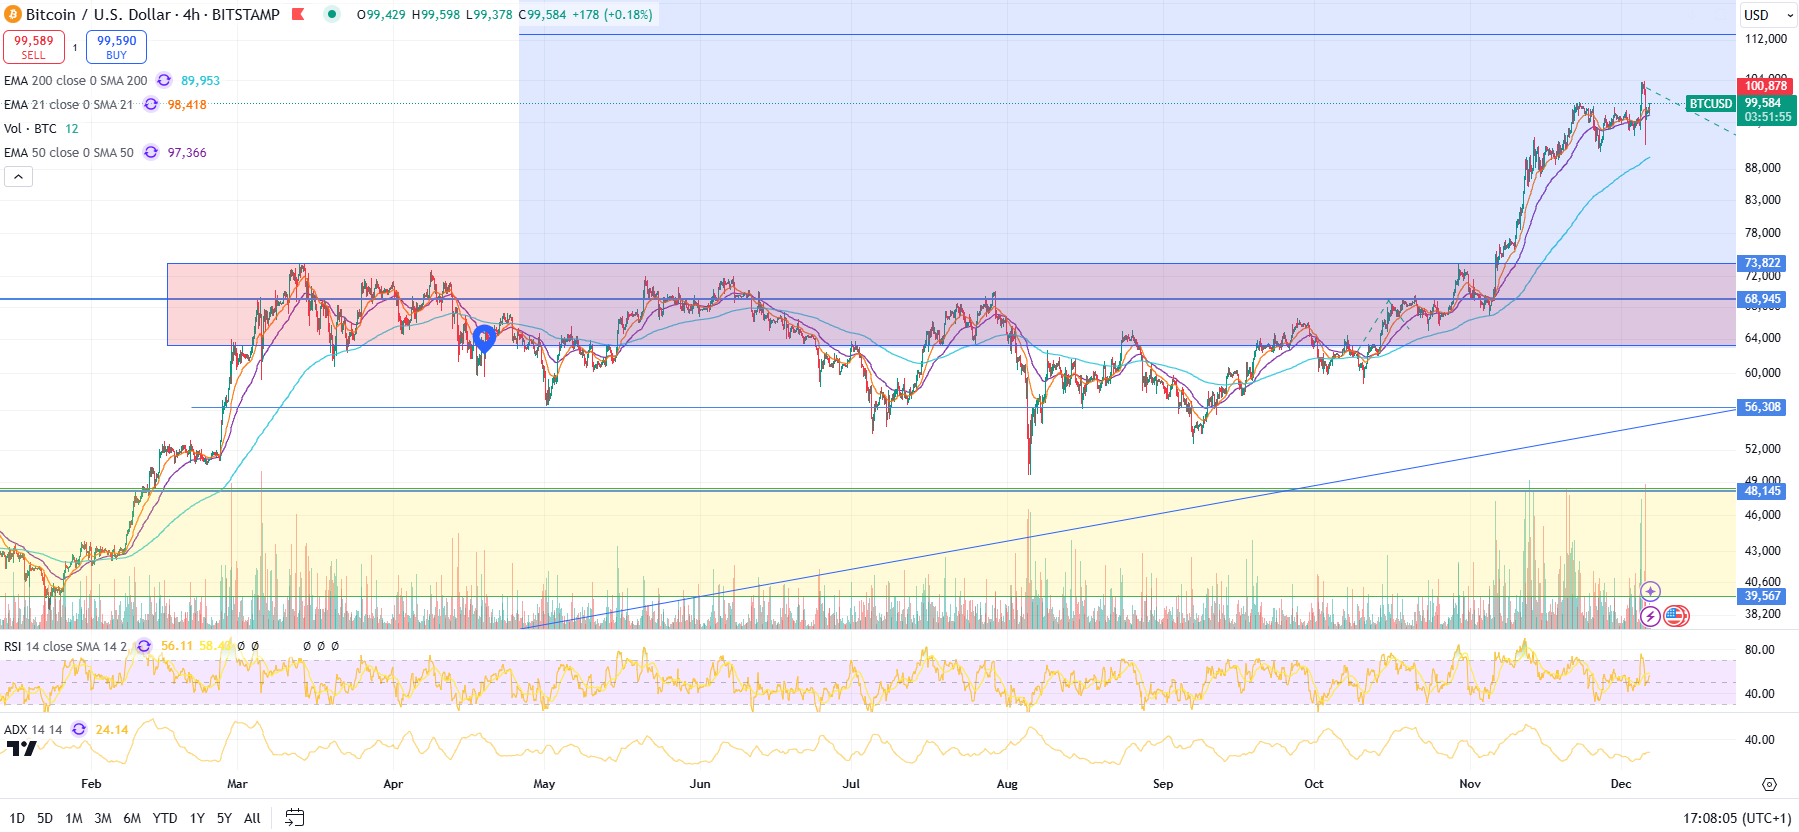1799x832 pixels.
Task: Click the TradingView logo
Action: [21, 748]
